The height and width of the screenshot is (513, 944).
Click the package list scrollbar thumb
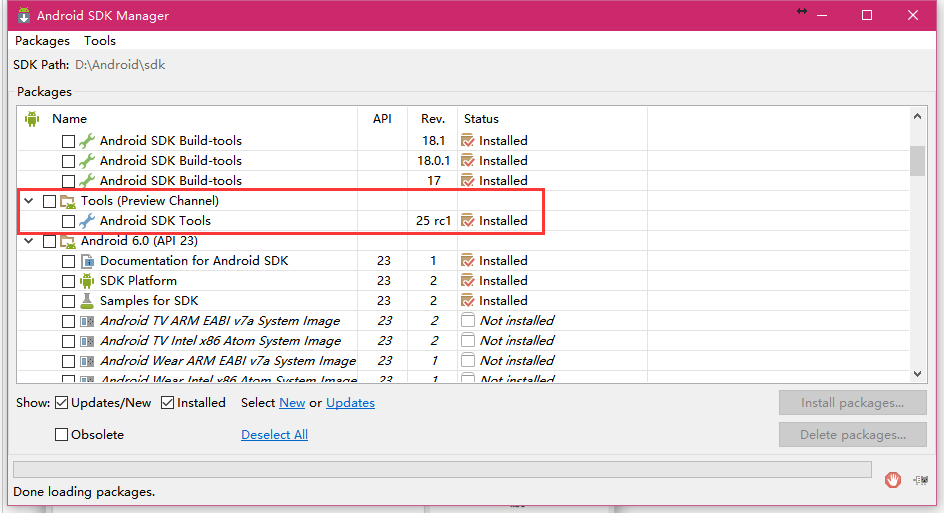(x=918, y=161)
